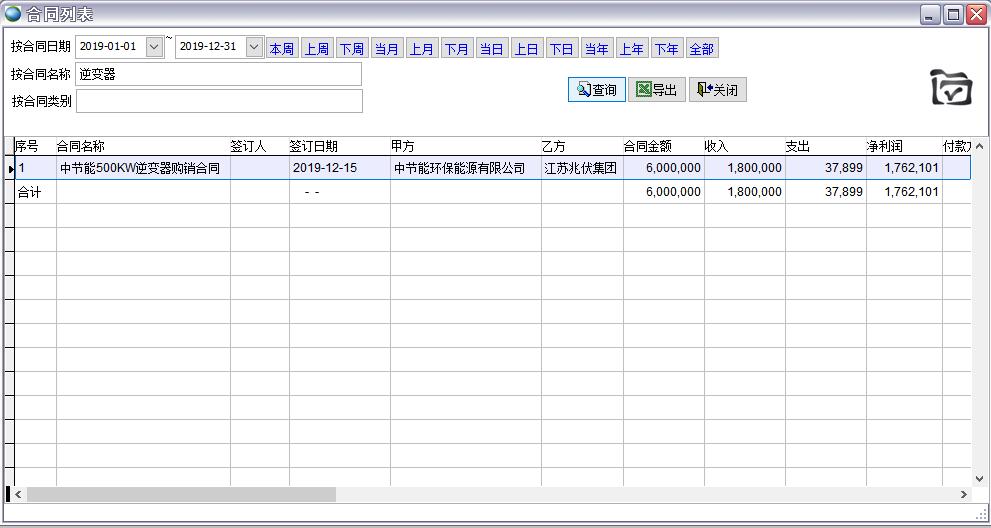
Task: Click the 导出 Excel export button
Action: (x=657, y=90)
